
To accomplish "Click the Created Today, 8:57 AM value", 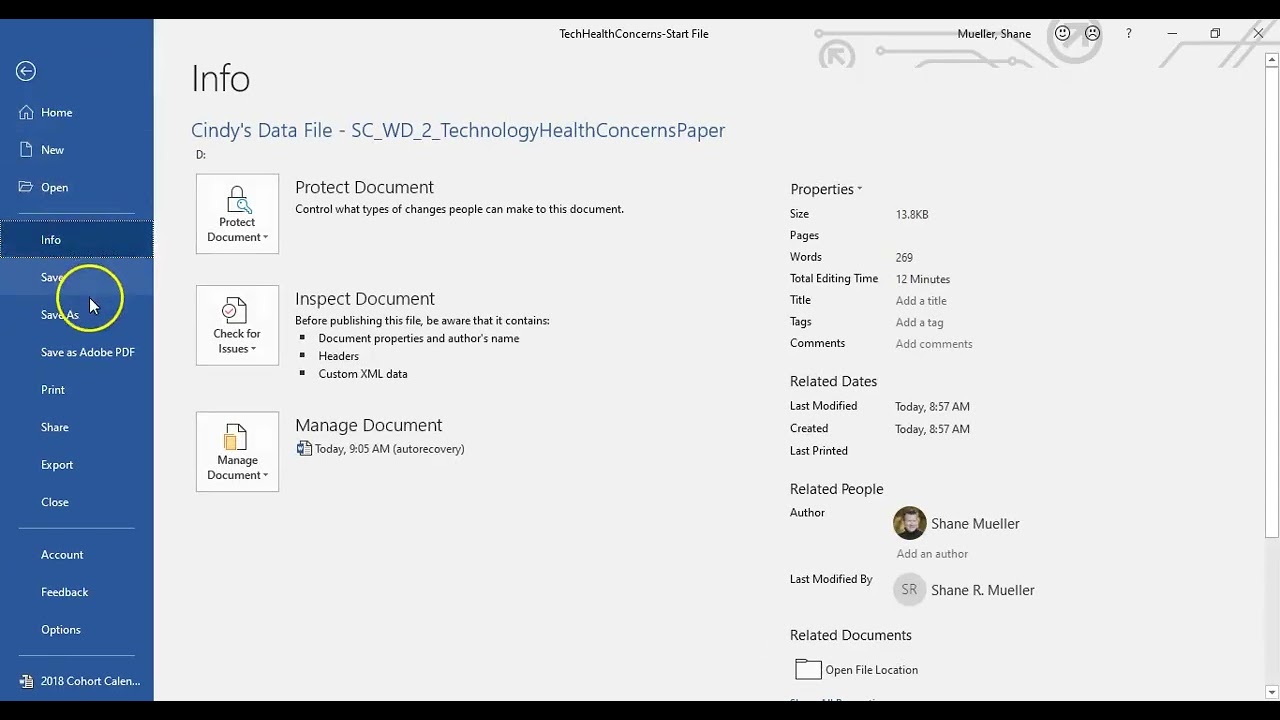I will (x=933, y=429).
